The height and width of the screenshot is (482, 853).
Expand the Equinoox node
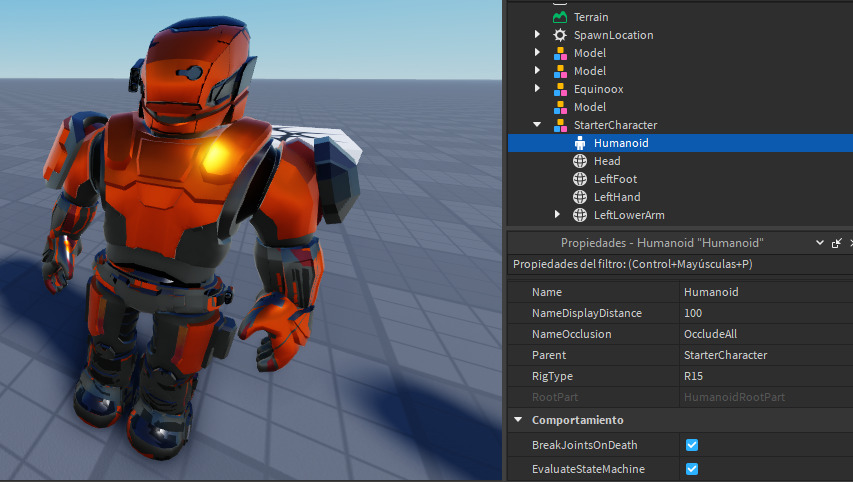[537, 88]
